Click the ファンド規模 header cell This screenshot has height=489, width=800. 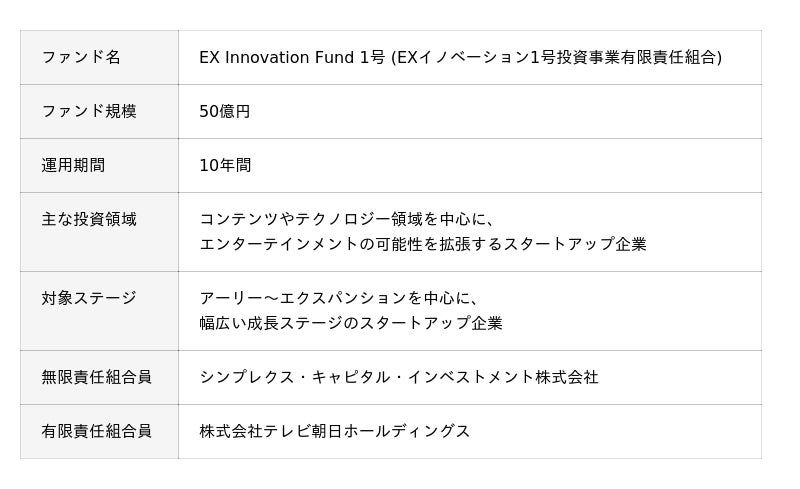99,111
